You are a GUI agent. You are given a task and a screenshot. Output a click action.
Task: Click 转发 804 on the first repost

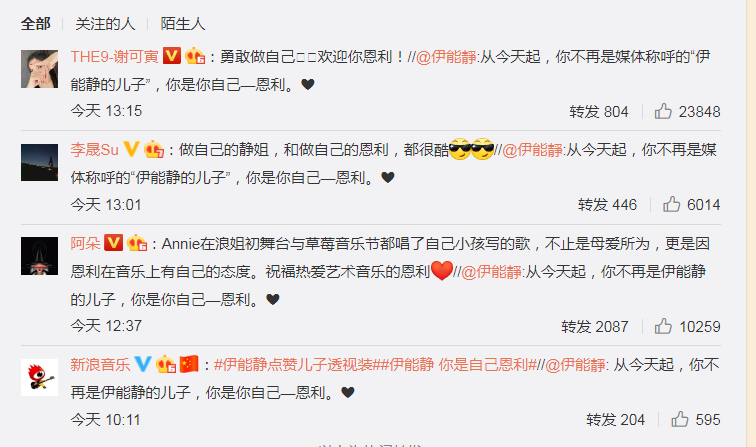599,111
